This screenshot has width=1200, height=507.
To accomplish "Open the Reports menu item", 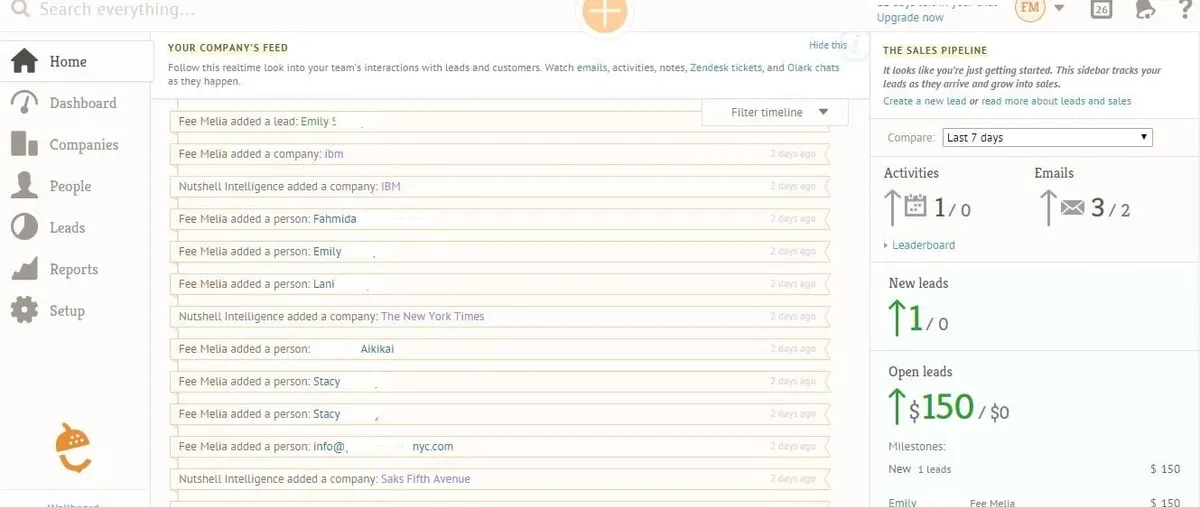I will click(x=74, y=269).
